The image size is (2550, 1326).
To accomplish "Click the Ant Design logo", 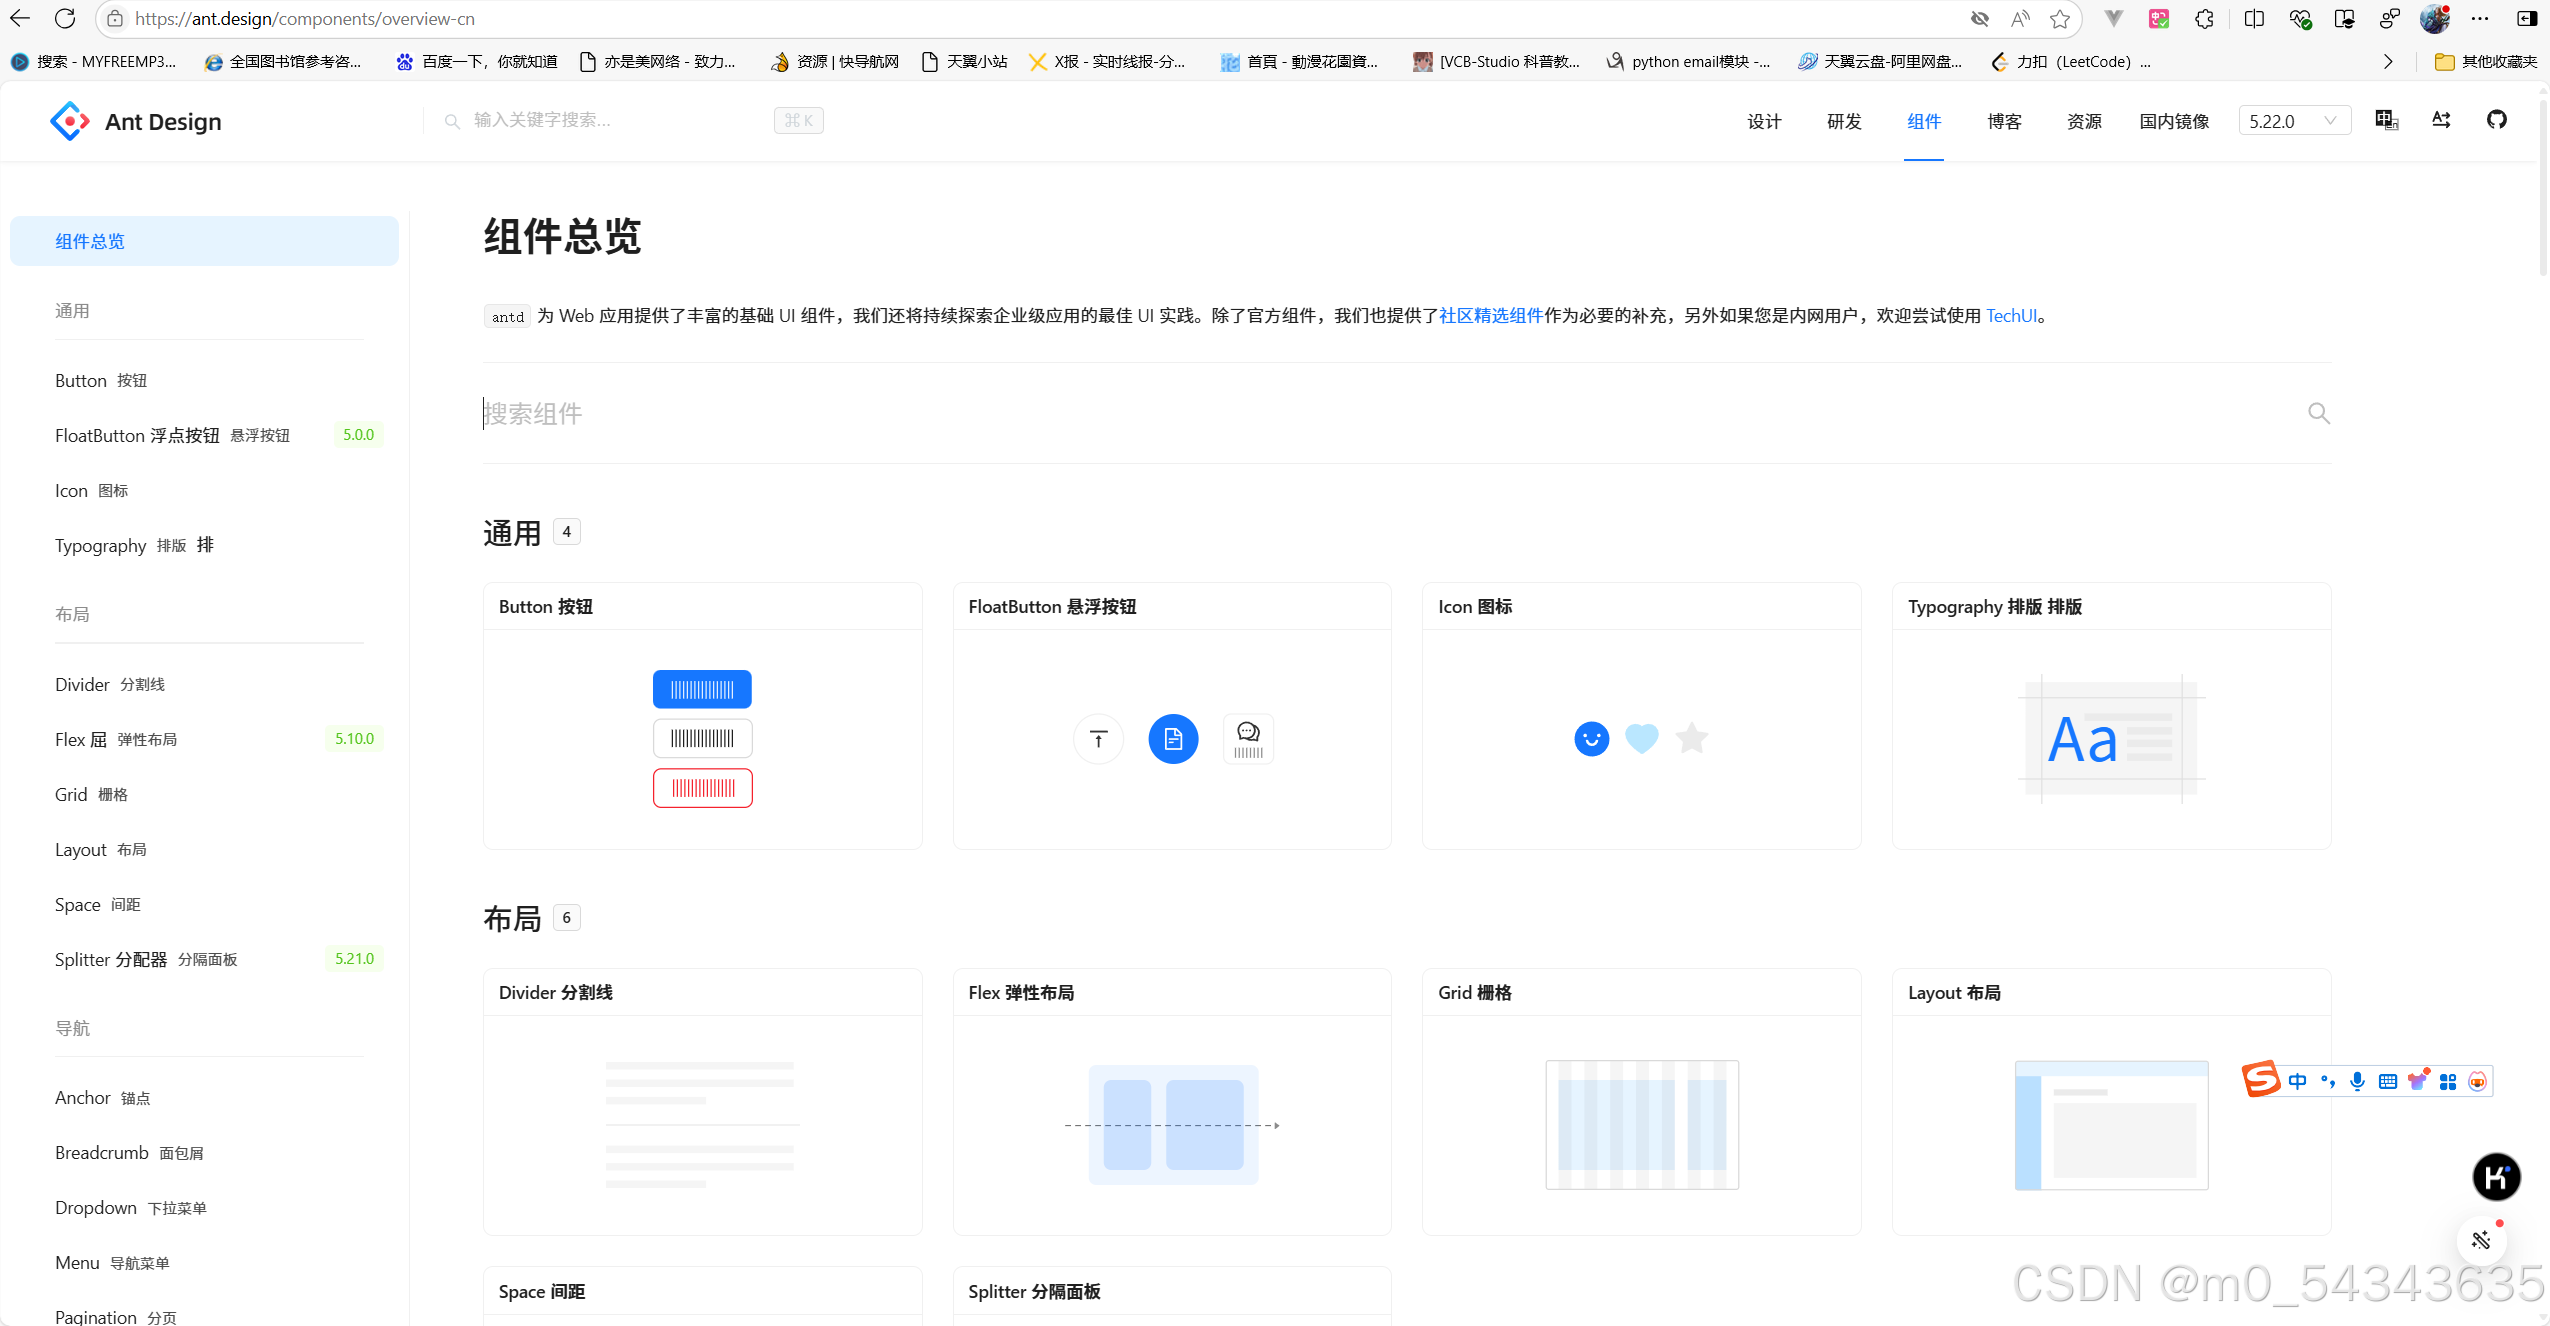I will coord(70,121).
